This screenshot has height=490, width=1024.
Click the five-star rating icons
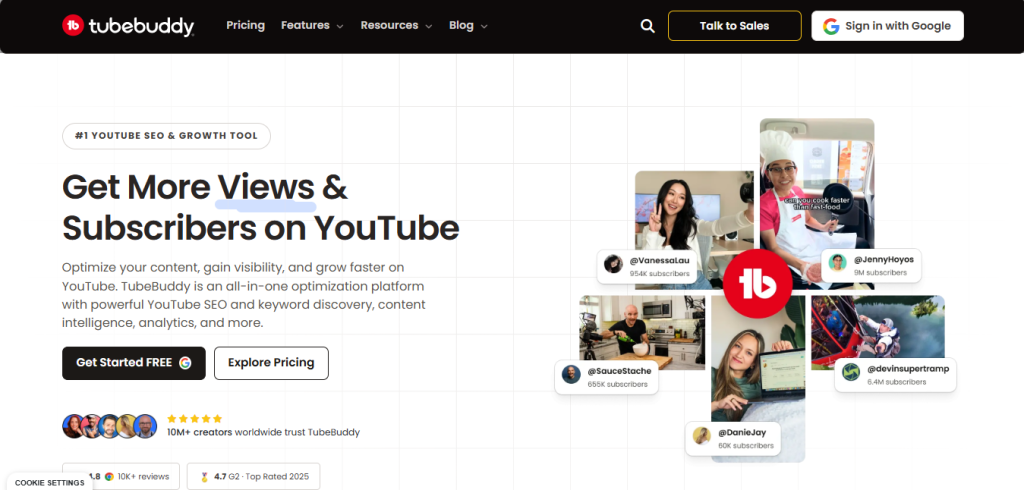pyautogui.click(x=195, y=419)
